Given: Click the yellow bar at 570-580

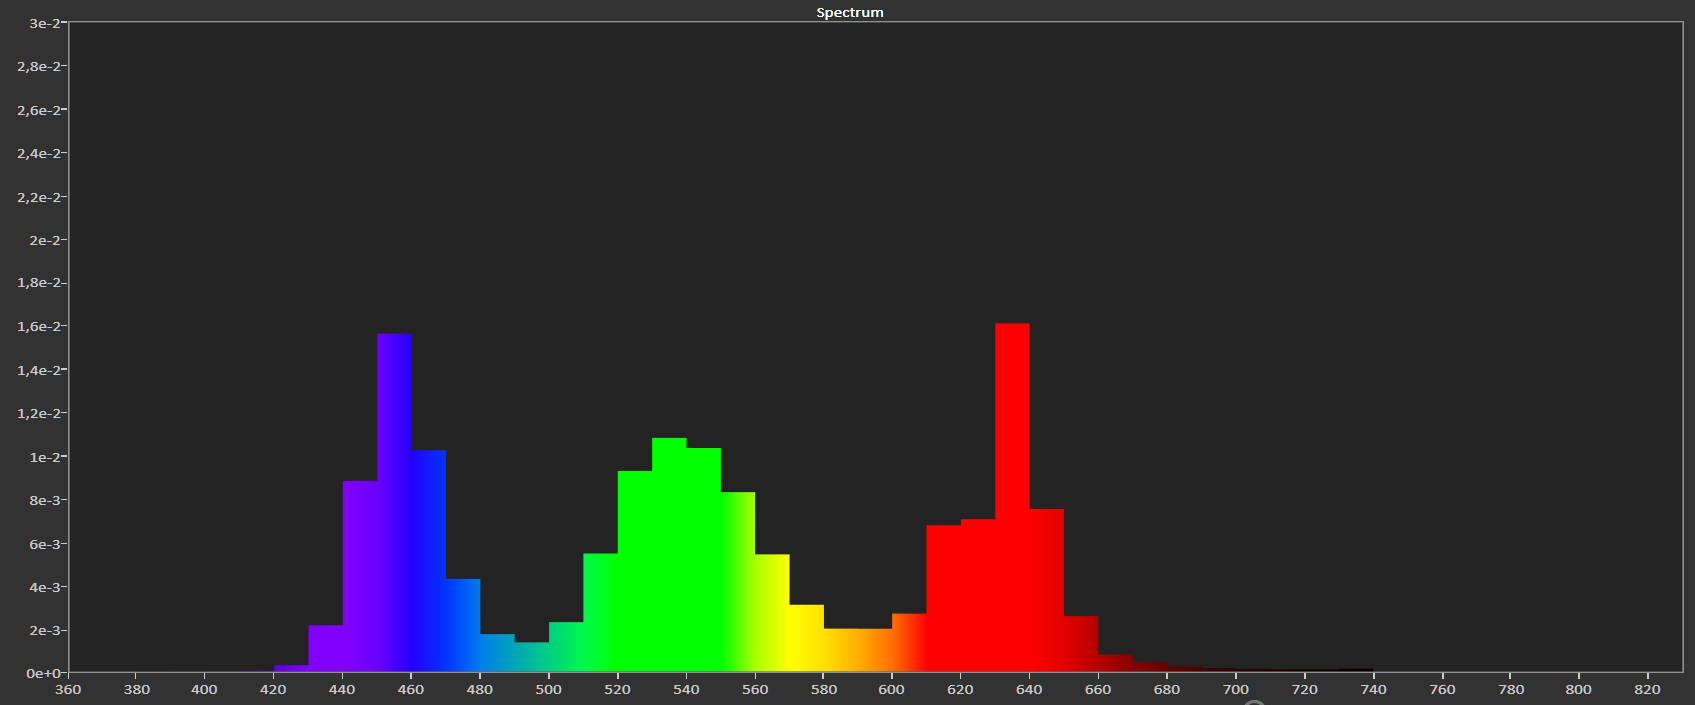Looking at the screenshot, I should pyautogui.click(x=806, y=638).
